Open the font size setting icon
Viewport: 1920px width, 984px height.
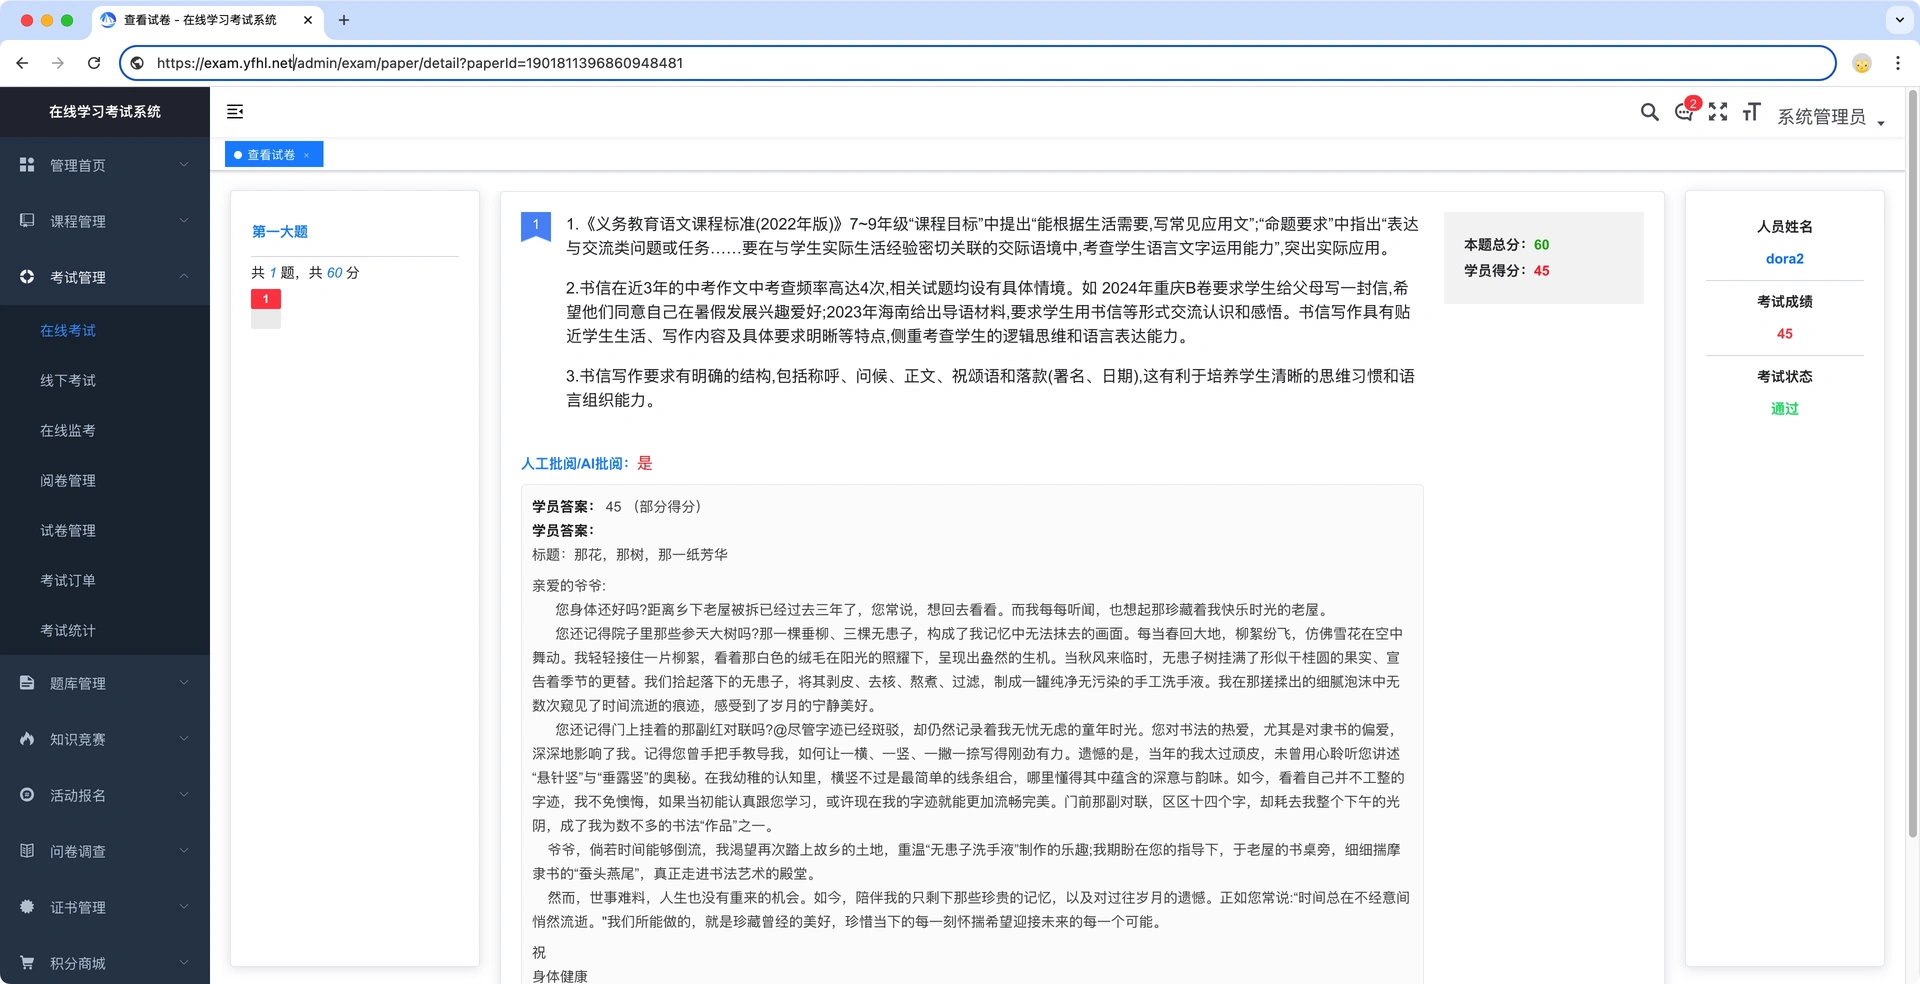coord(1751,112)
